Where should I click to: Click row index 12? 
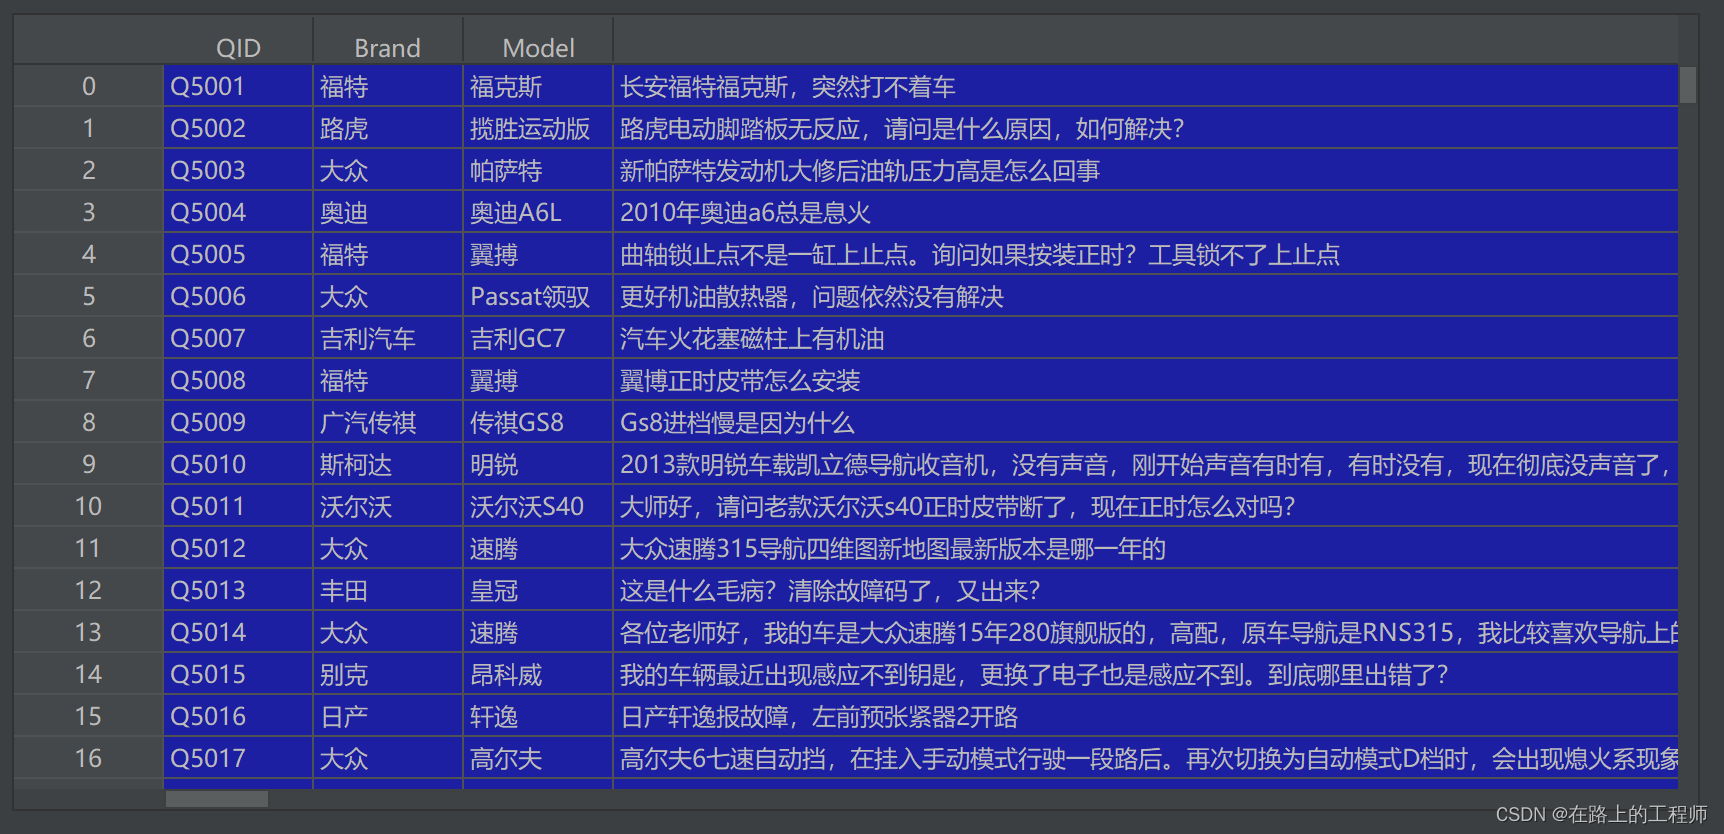coord(89,591)
